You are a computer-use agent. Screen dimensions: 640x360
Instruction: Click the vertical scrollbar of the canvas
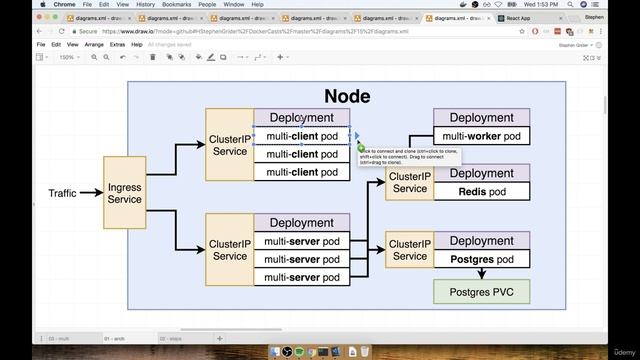605,105
